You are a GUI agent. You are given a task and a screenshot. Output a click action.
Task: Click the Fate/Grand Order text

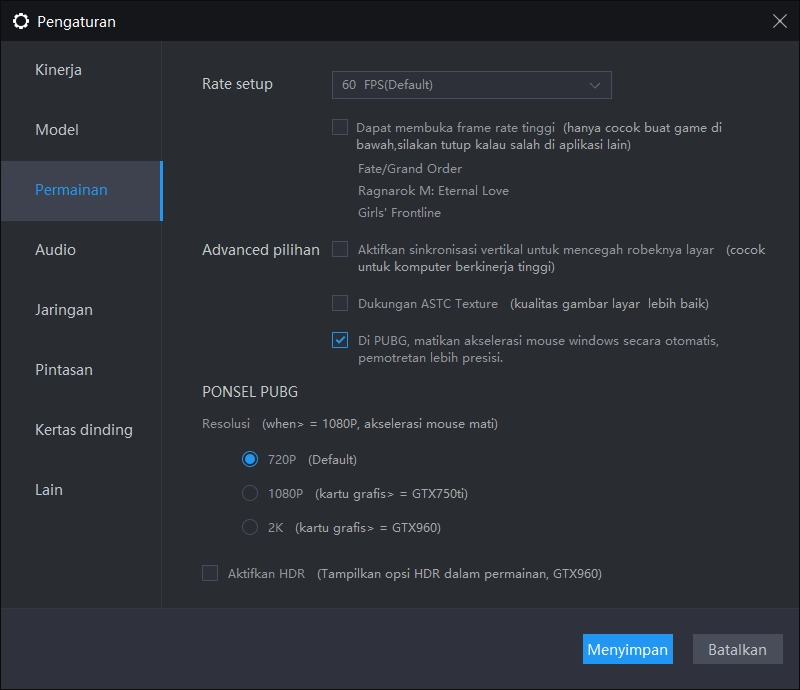pos(410,168)
